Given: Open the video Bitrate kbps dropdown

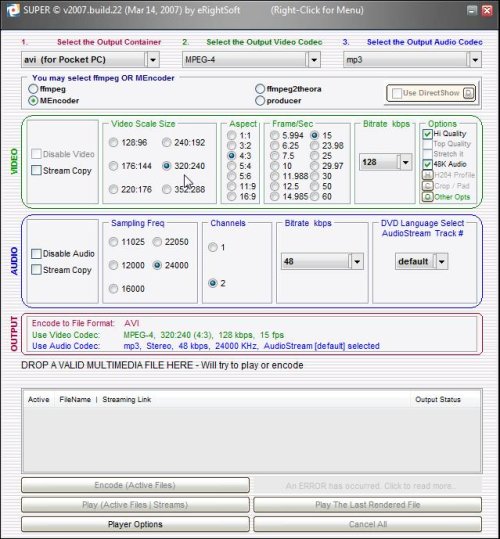Looking at the screenshot, I should click(406, 162).
